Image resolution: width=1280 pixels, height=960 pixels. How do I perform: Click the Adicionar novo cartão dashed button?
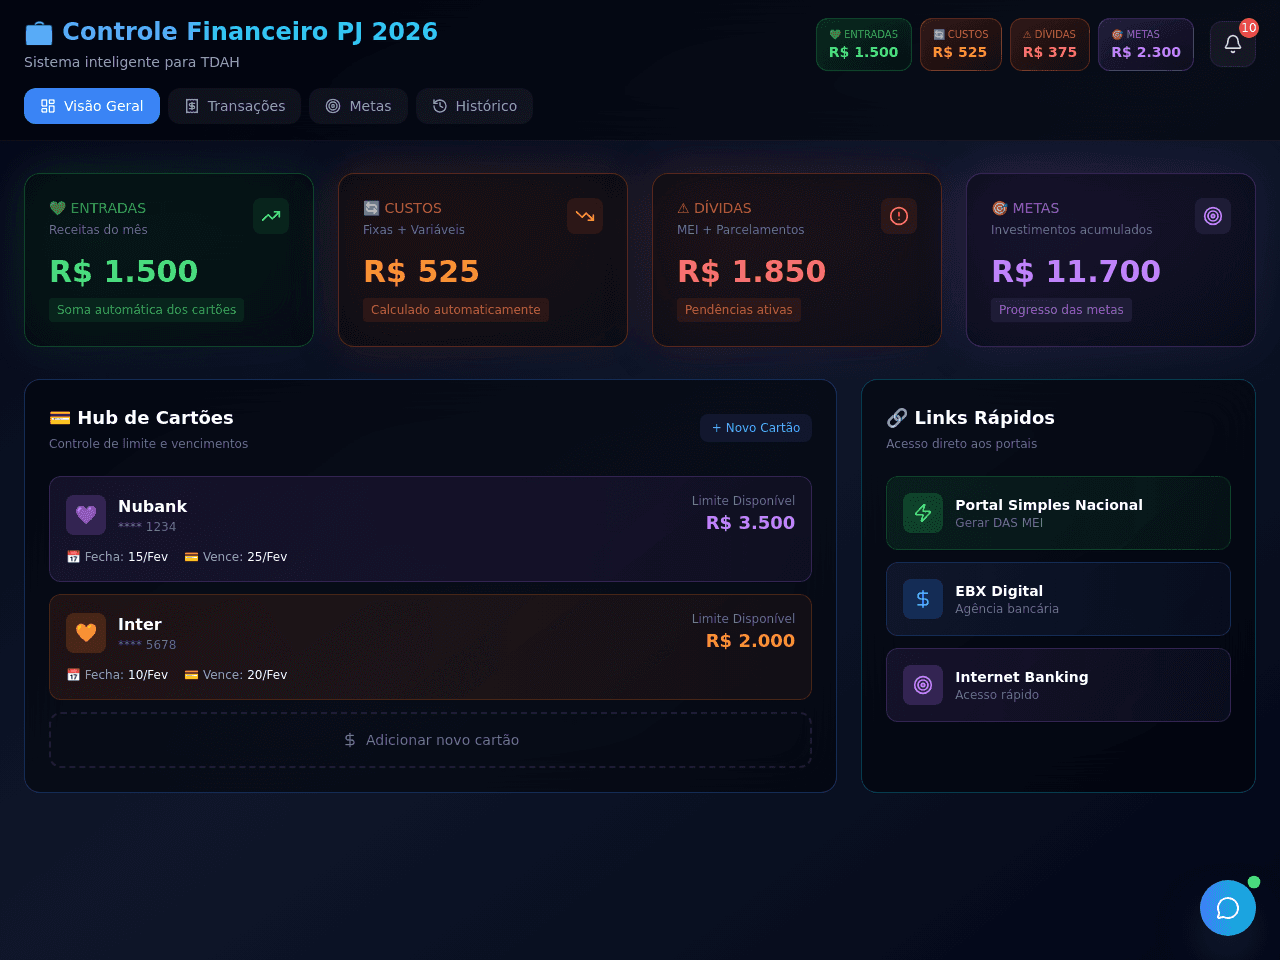(430, 740)
